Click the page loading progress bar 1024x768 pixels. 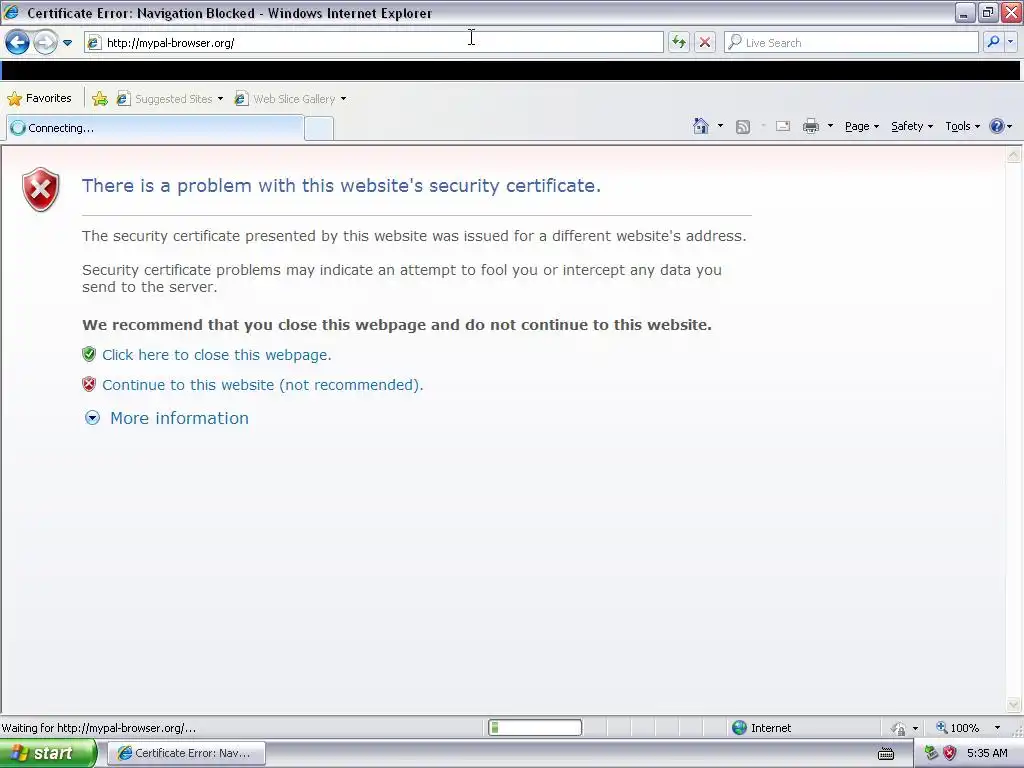click(535, 728)
